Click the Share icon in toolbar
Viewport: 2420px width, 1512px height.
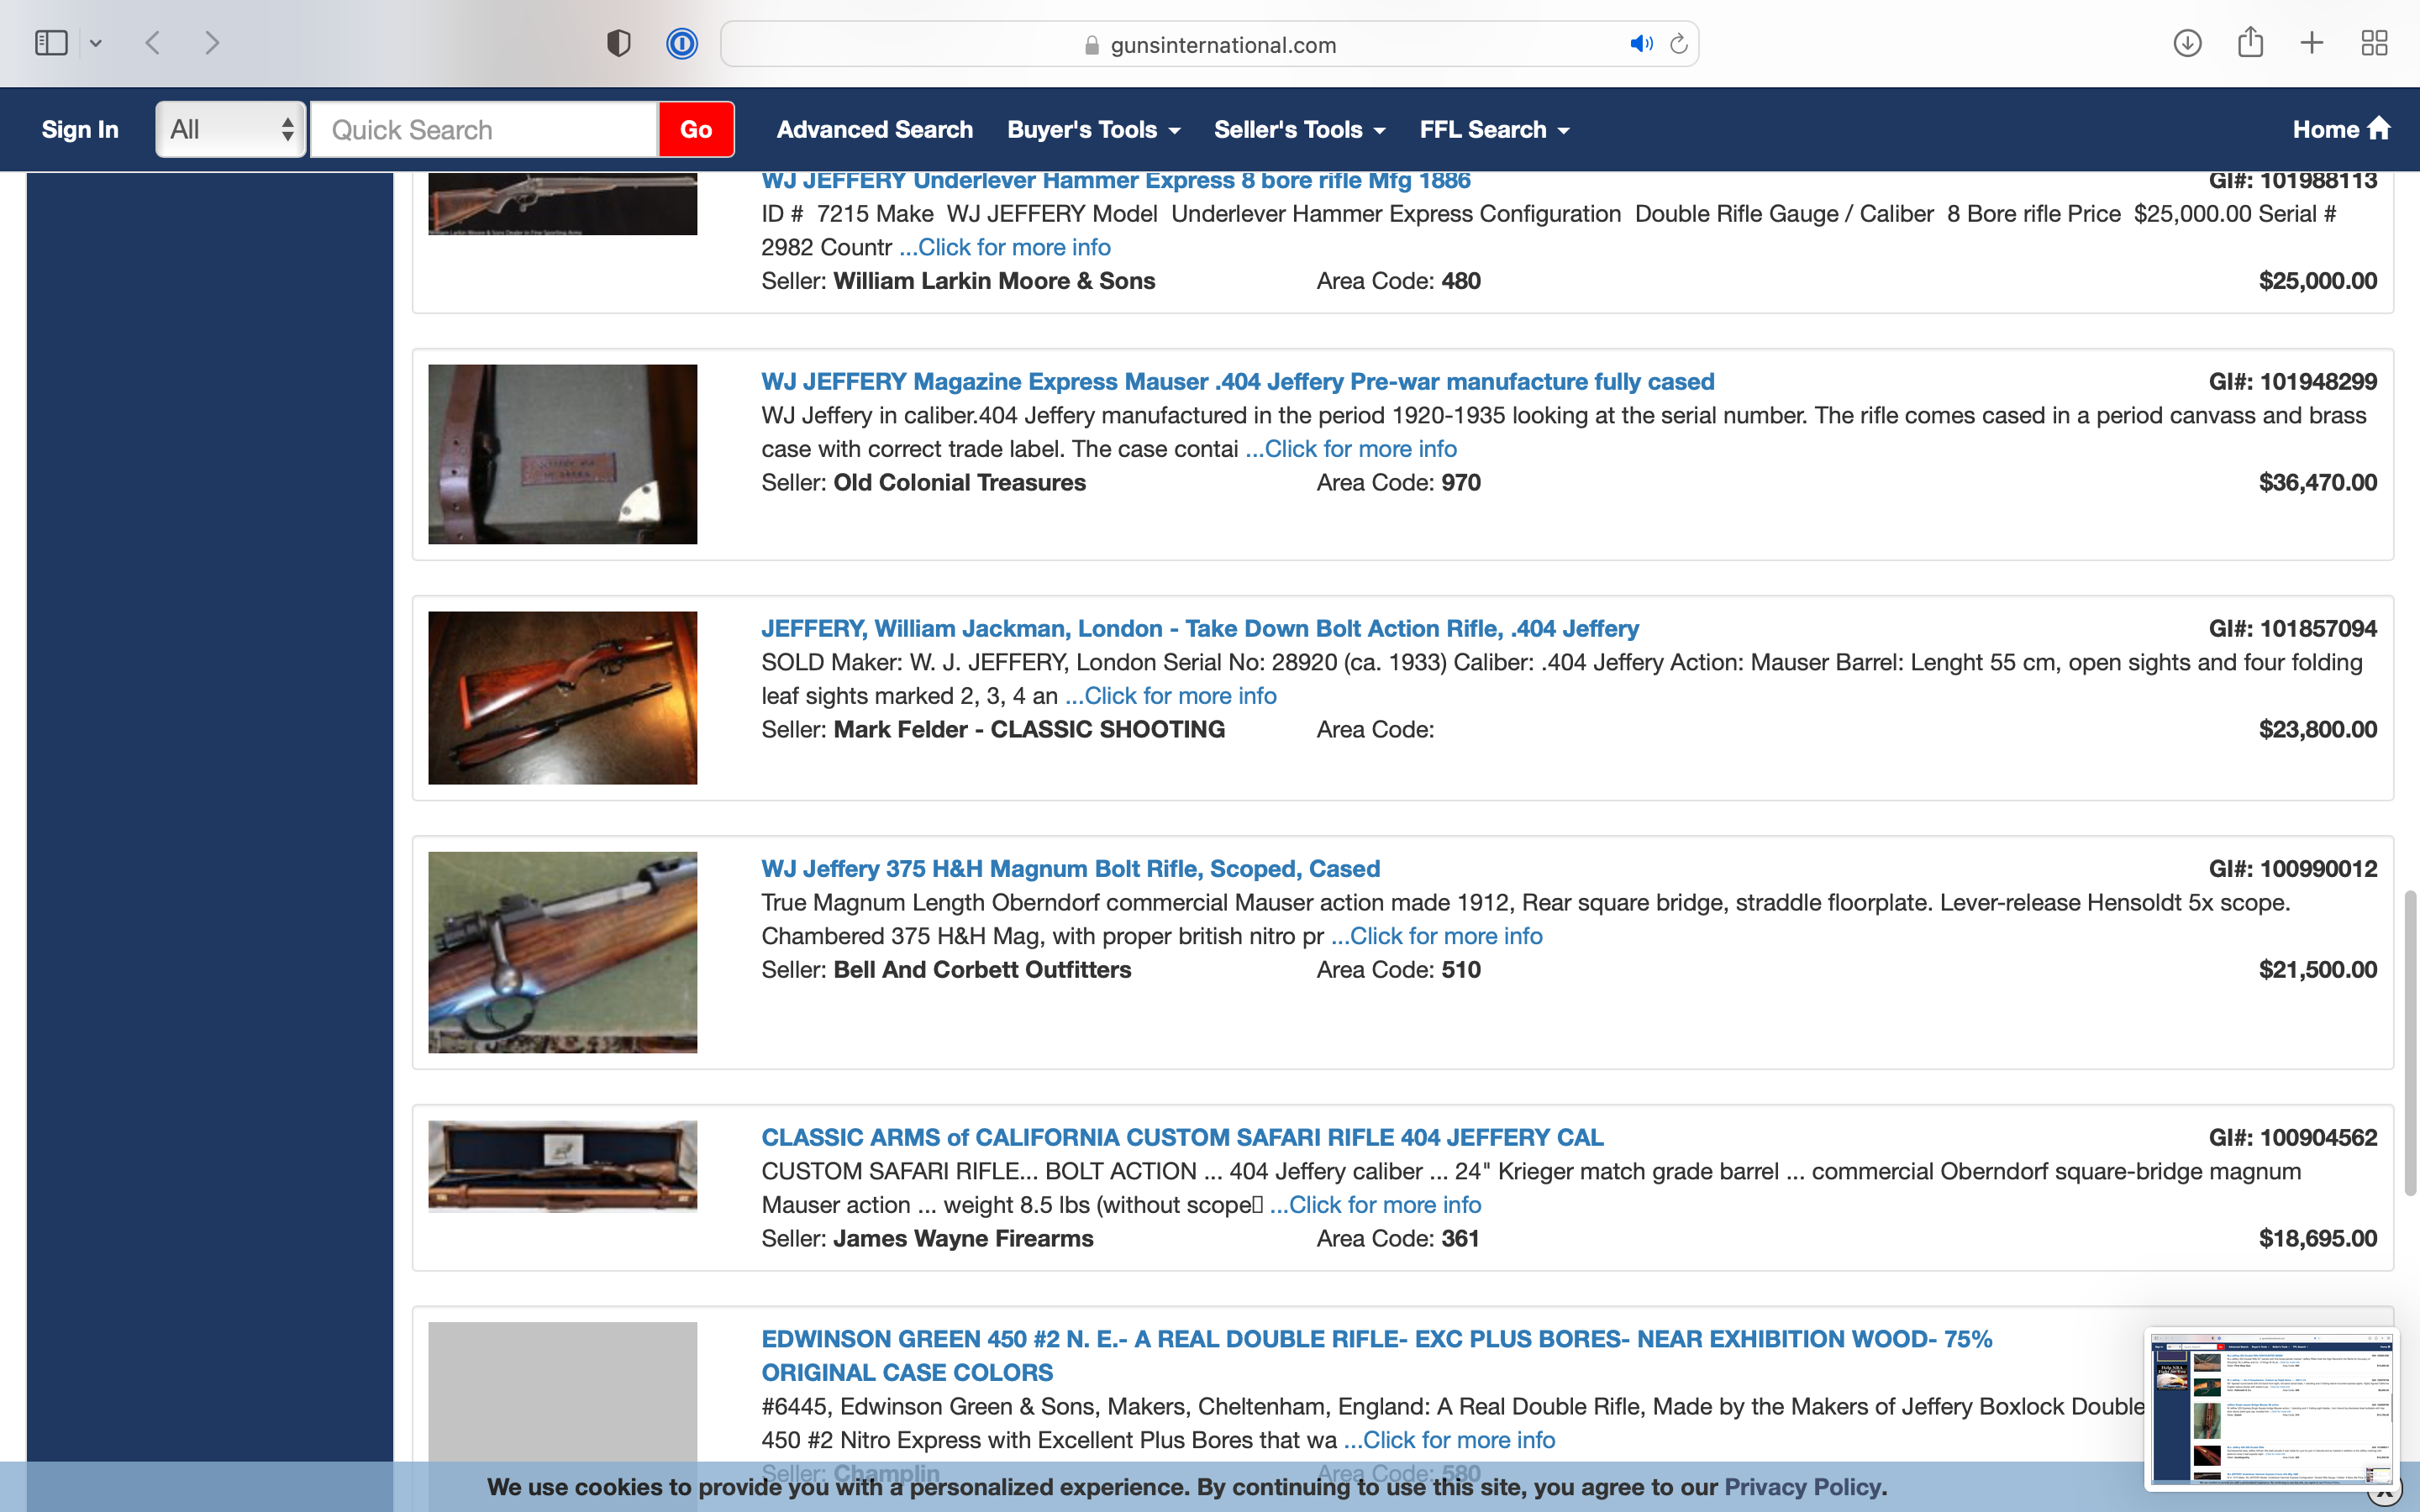[x=2250, y=43]
